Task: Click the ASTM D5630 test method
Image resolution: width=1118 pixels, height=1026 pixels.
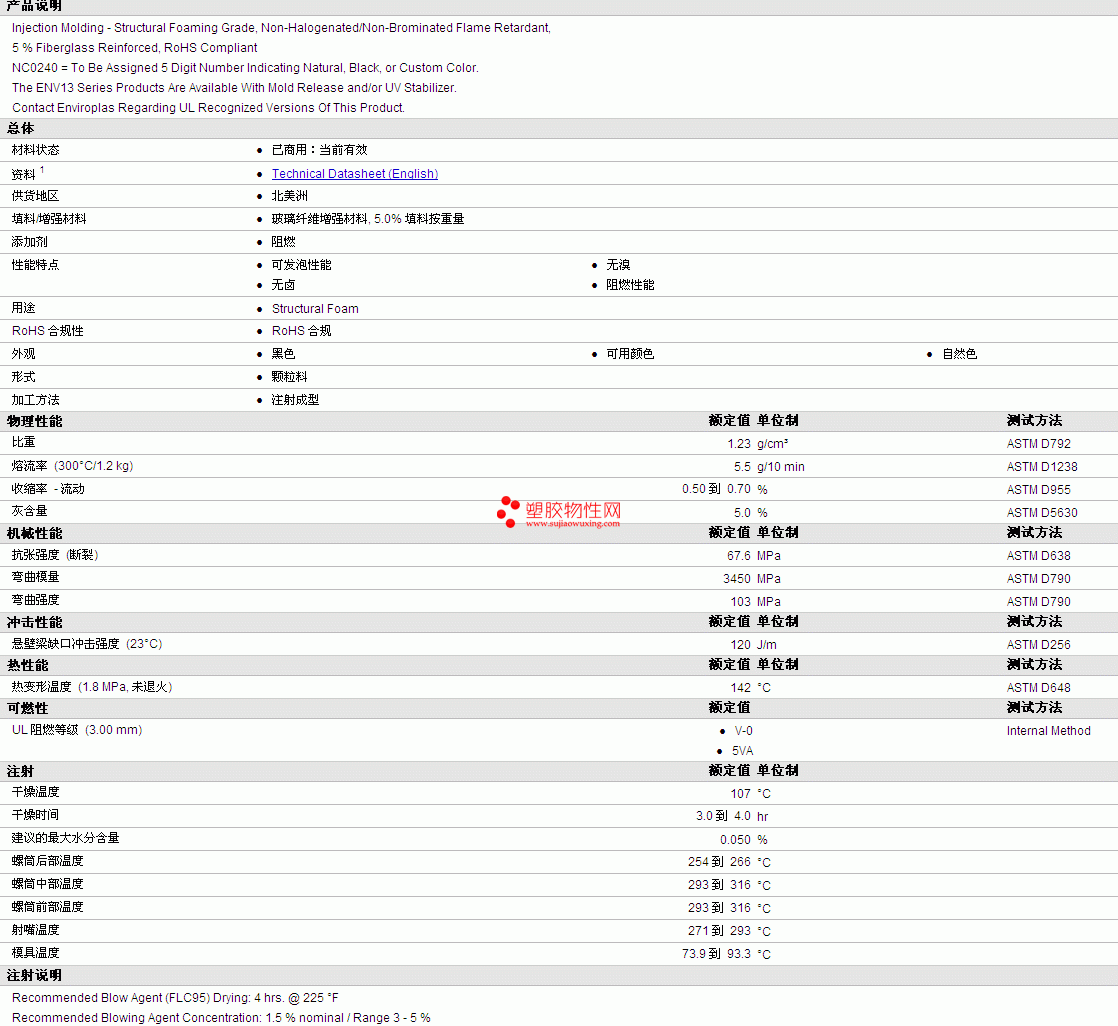Action: (x=1042, y=513)
